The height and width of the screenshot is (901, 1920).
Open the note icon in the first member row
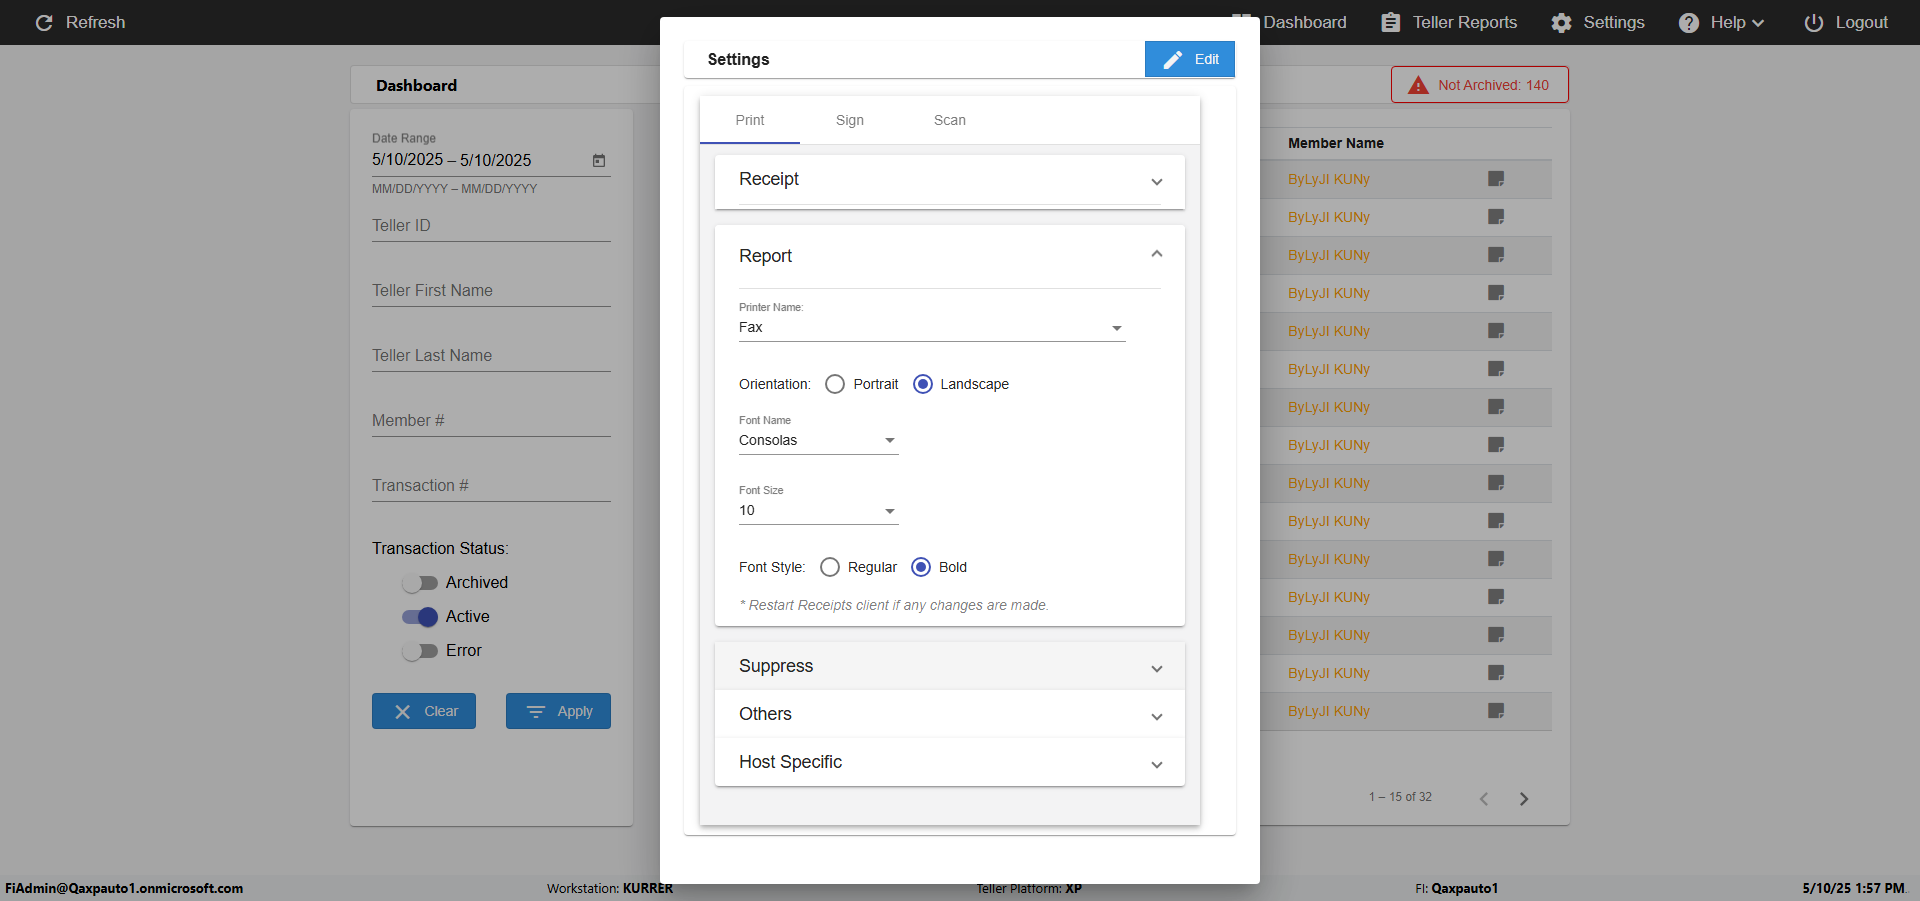(1496, 179)
